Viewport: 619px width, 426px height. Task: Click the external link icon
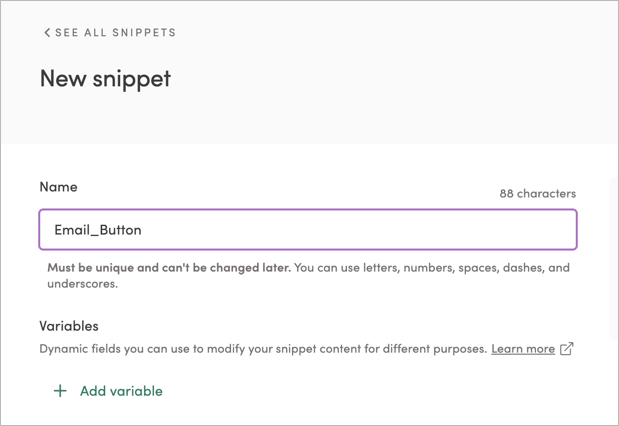coord(567,349)
